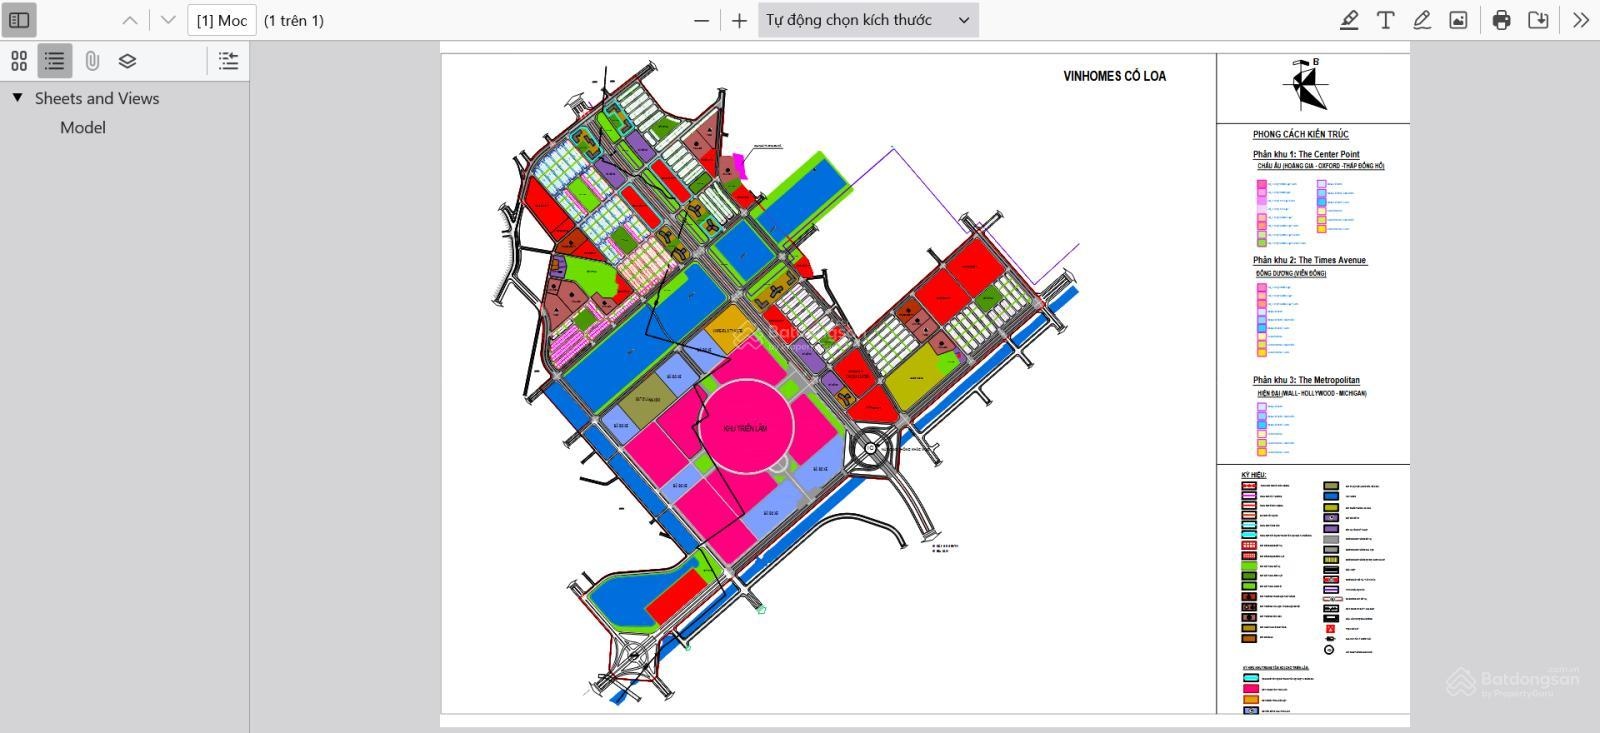
Task: Zoom in with the plus button
Action: click(739, 20)
